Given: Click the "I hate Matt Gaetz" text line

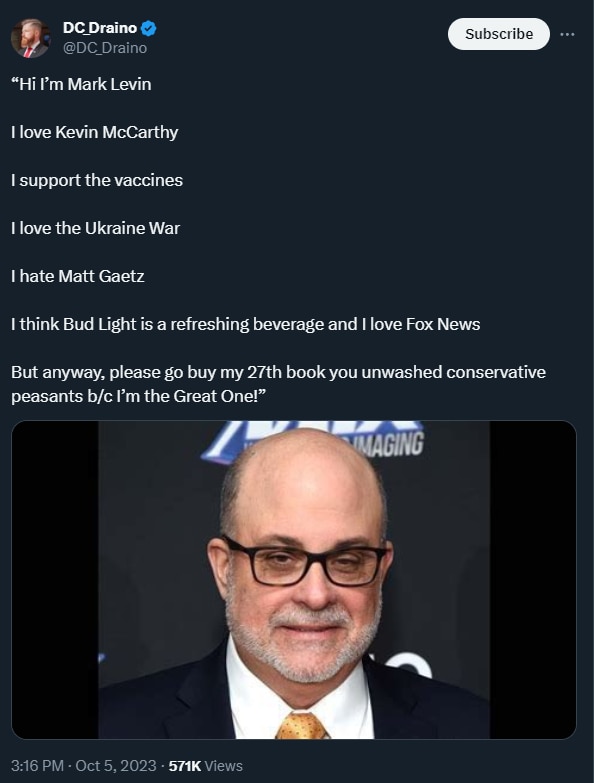Looking at the screenshot, I should pos(77,276).
